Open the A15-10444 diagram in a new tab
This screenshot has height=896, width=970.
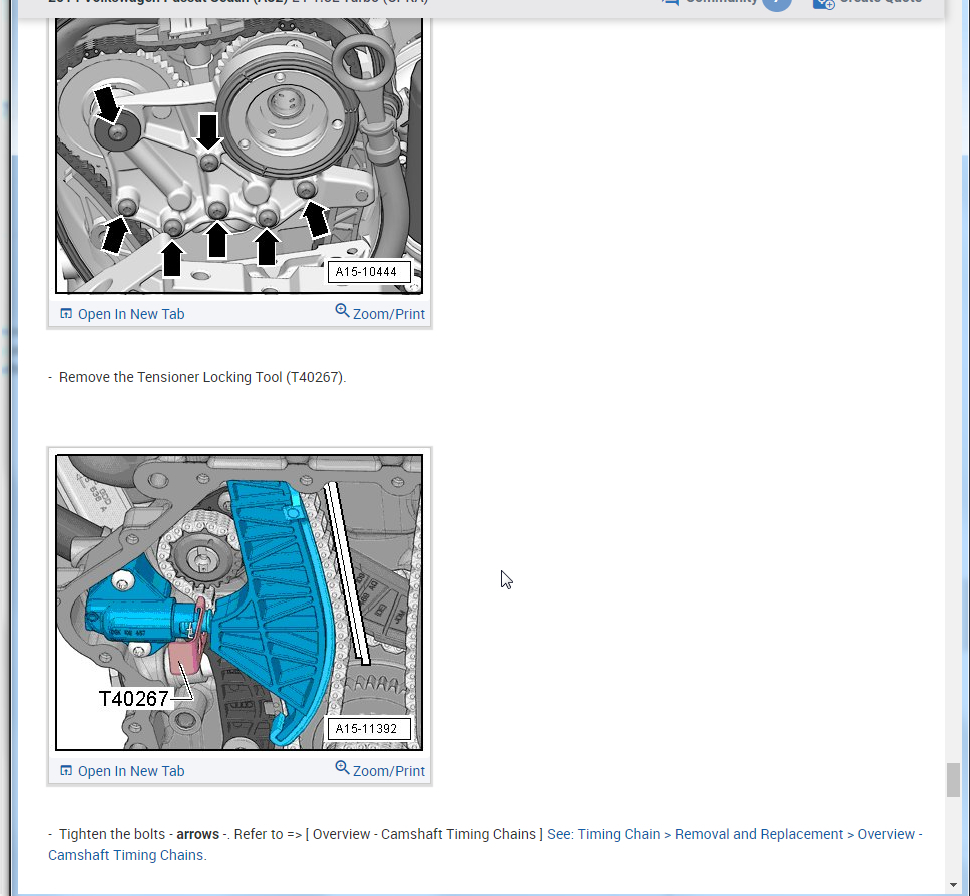pos(122,314)
